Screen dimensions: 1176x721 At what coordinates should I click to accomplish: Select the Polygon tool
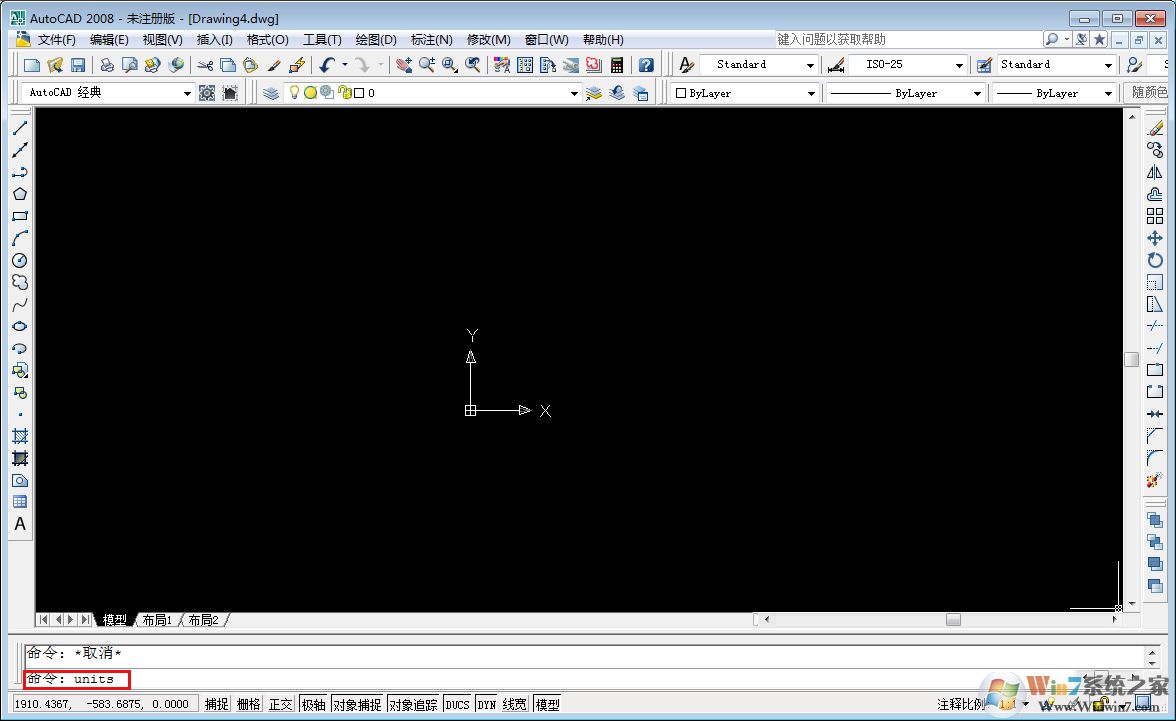coord(20,194)
